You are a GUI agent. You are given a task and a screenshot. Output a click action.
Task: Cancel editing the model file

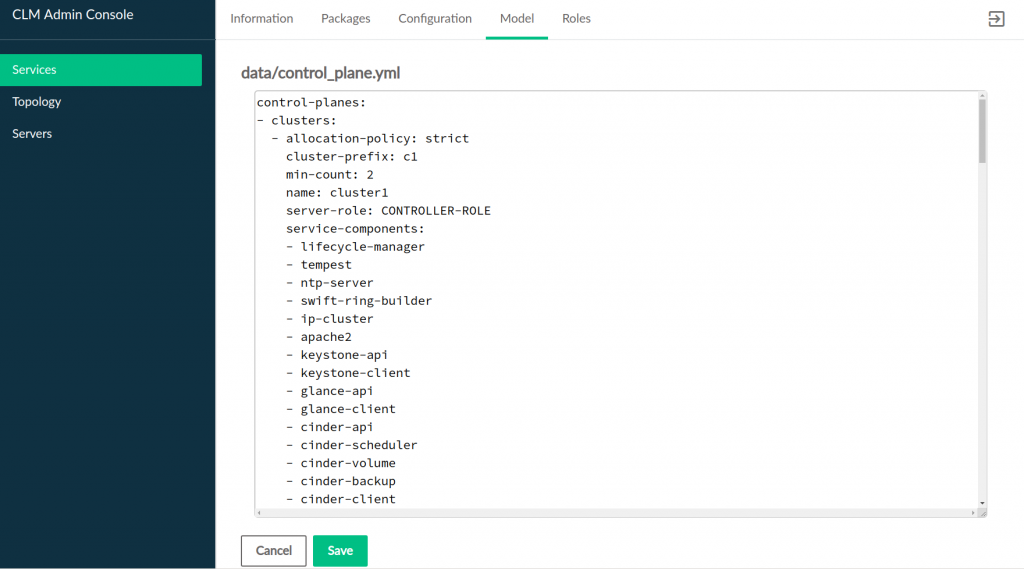tap(274, 551)
